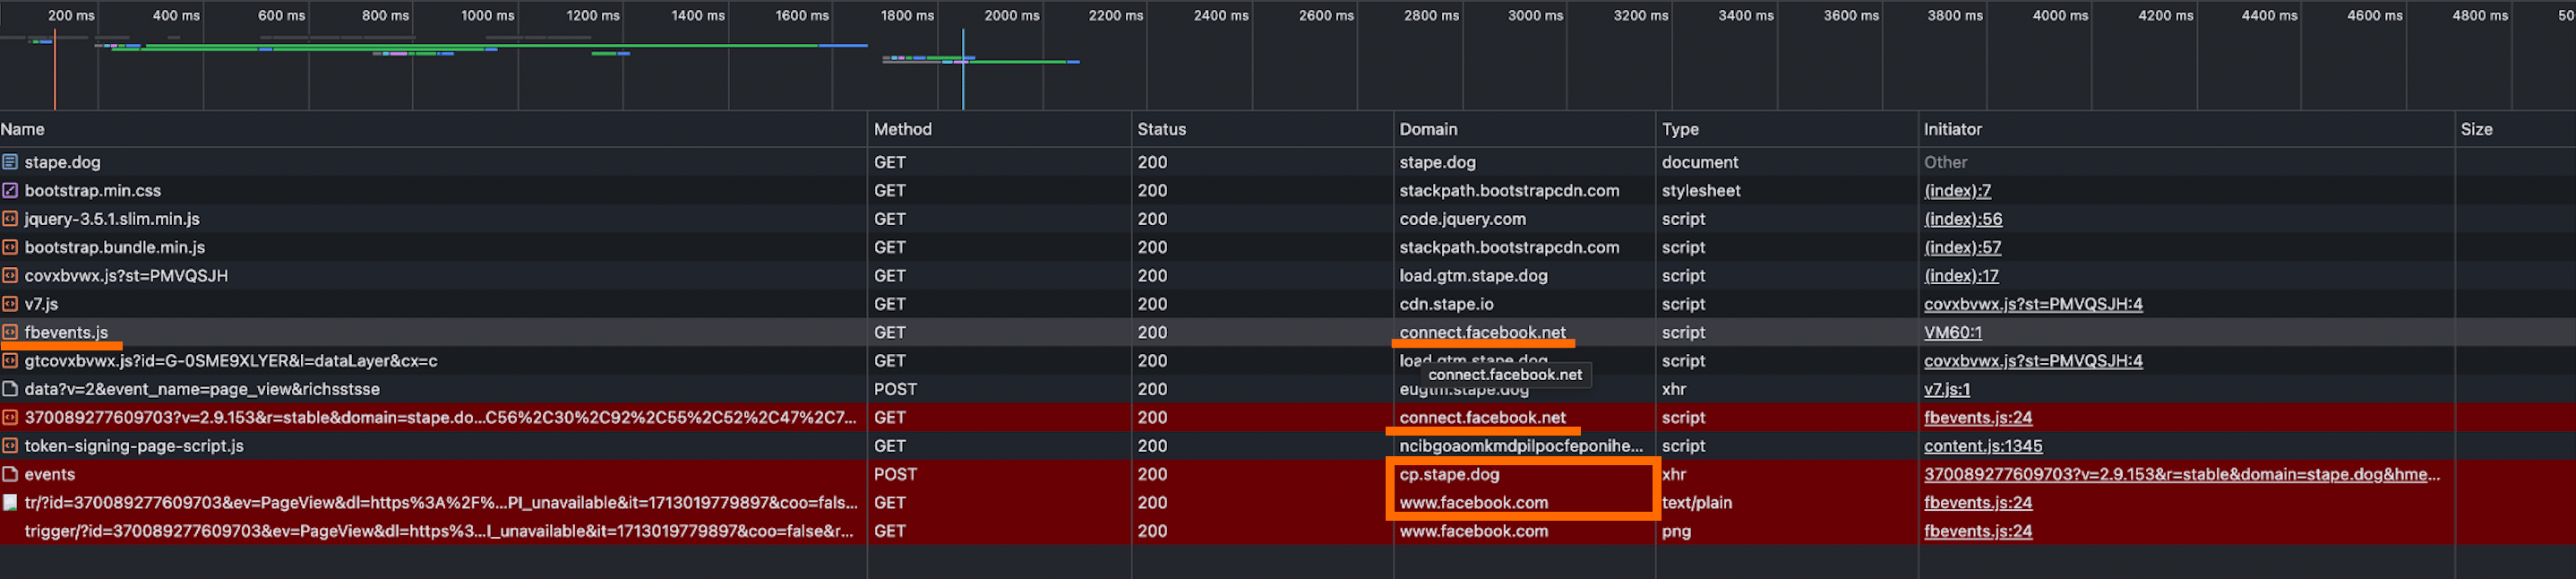Open initiator link (index):17
Image resolution: width=2576 pixels, height=579 pixels.
pos(1961,275)
